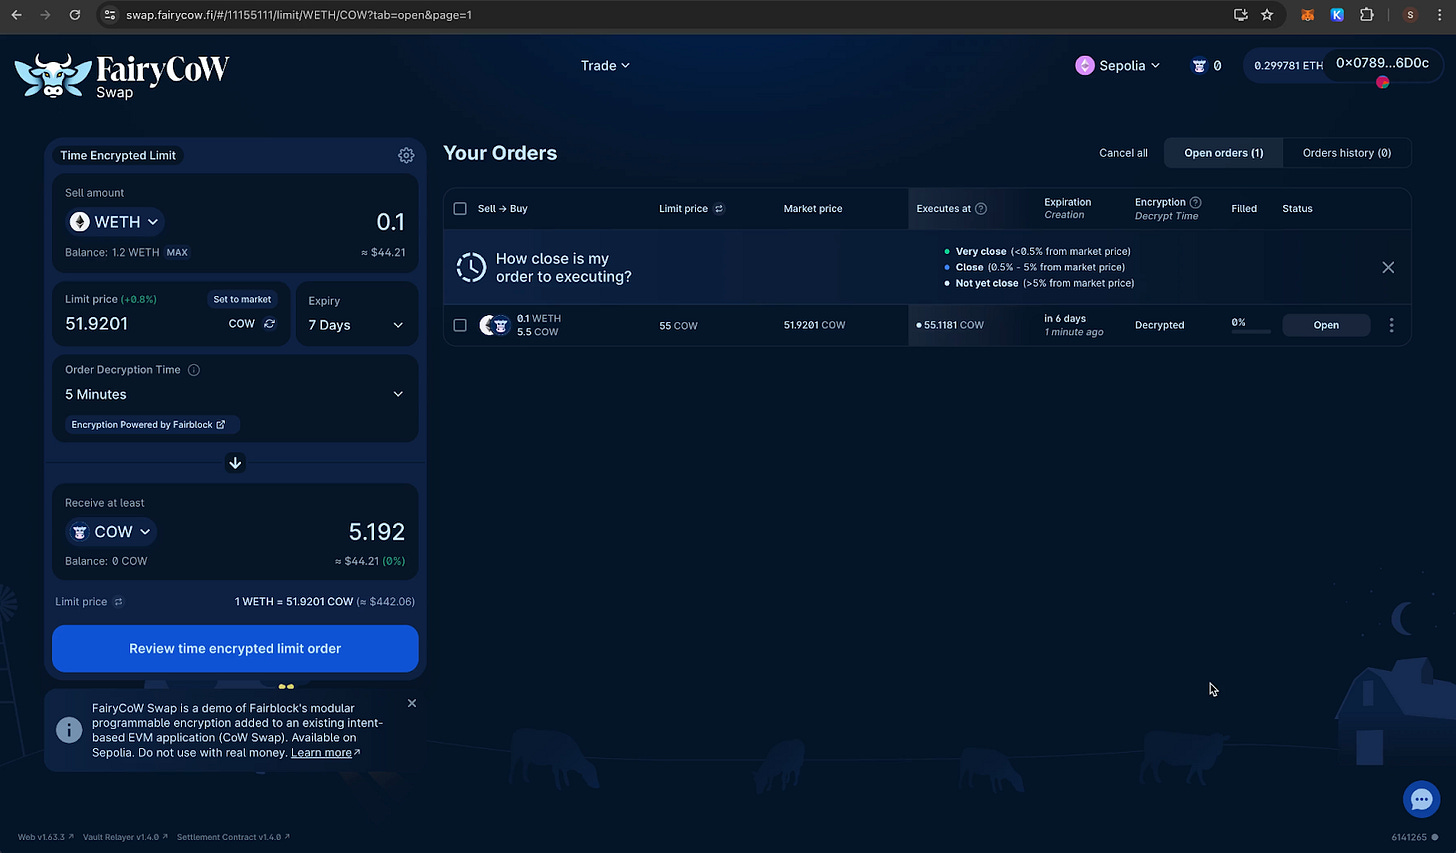Open the WETH sell token selector
Screen dimensions: 1456x853
tap(115, 222)
